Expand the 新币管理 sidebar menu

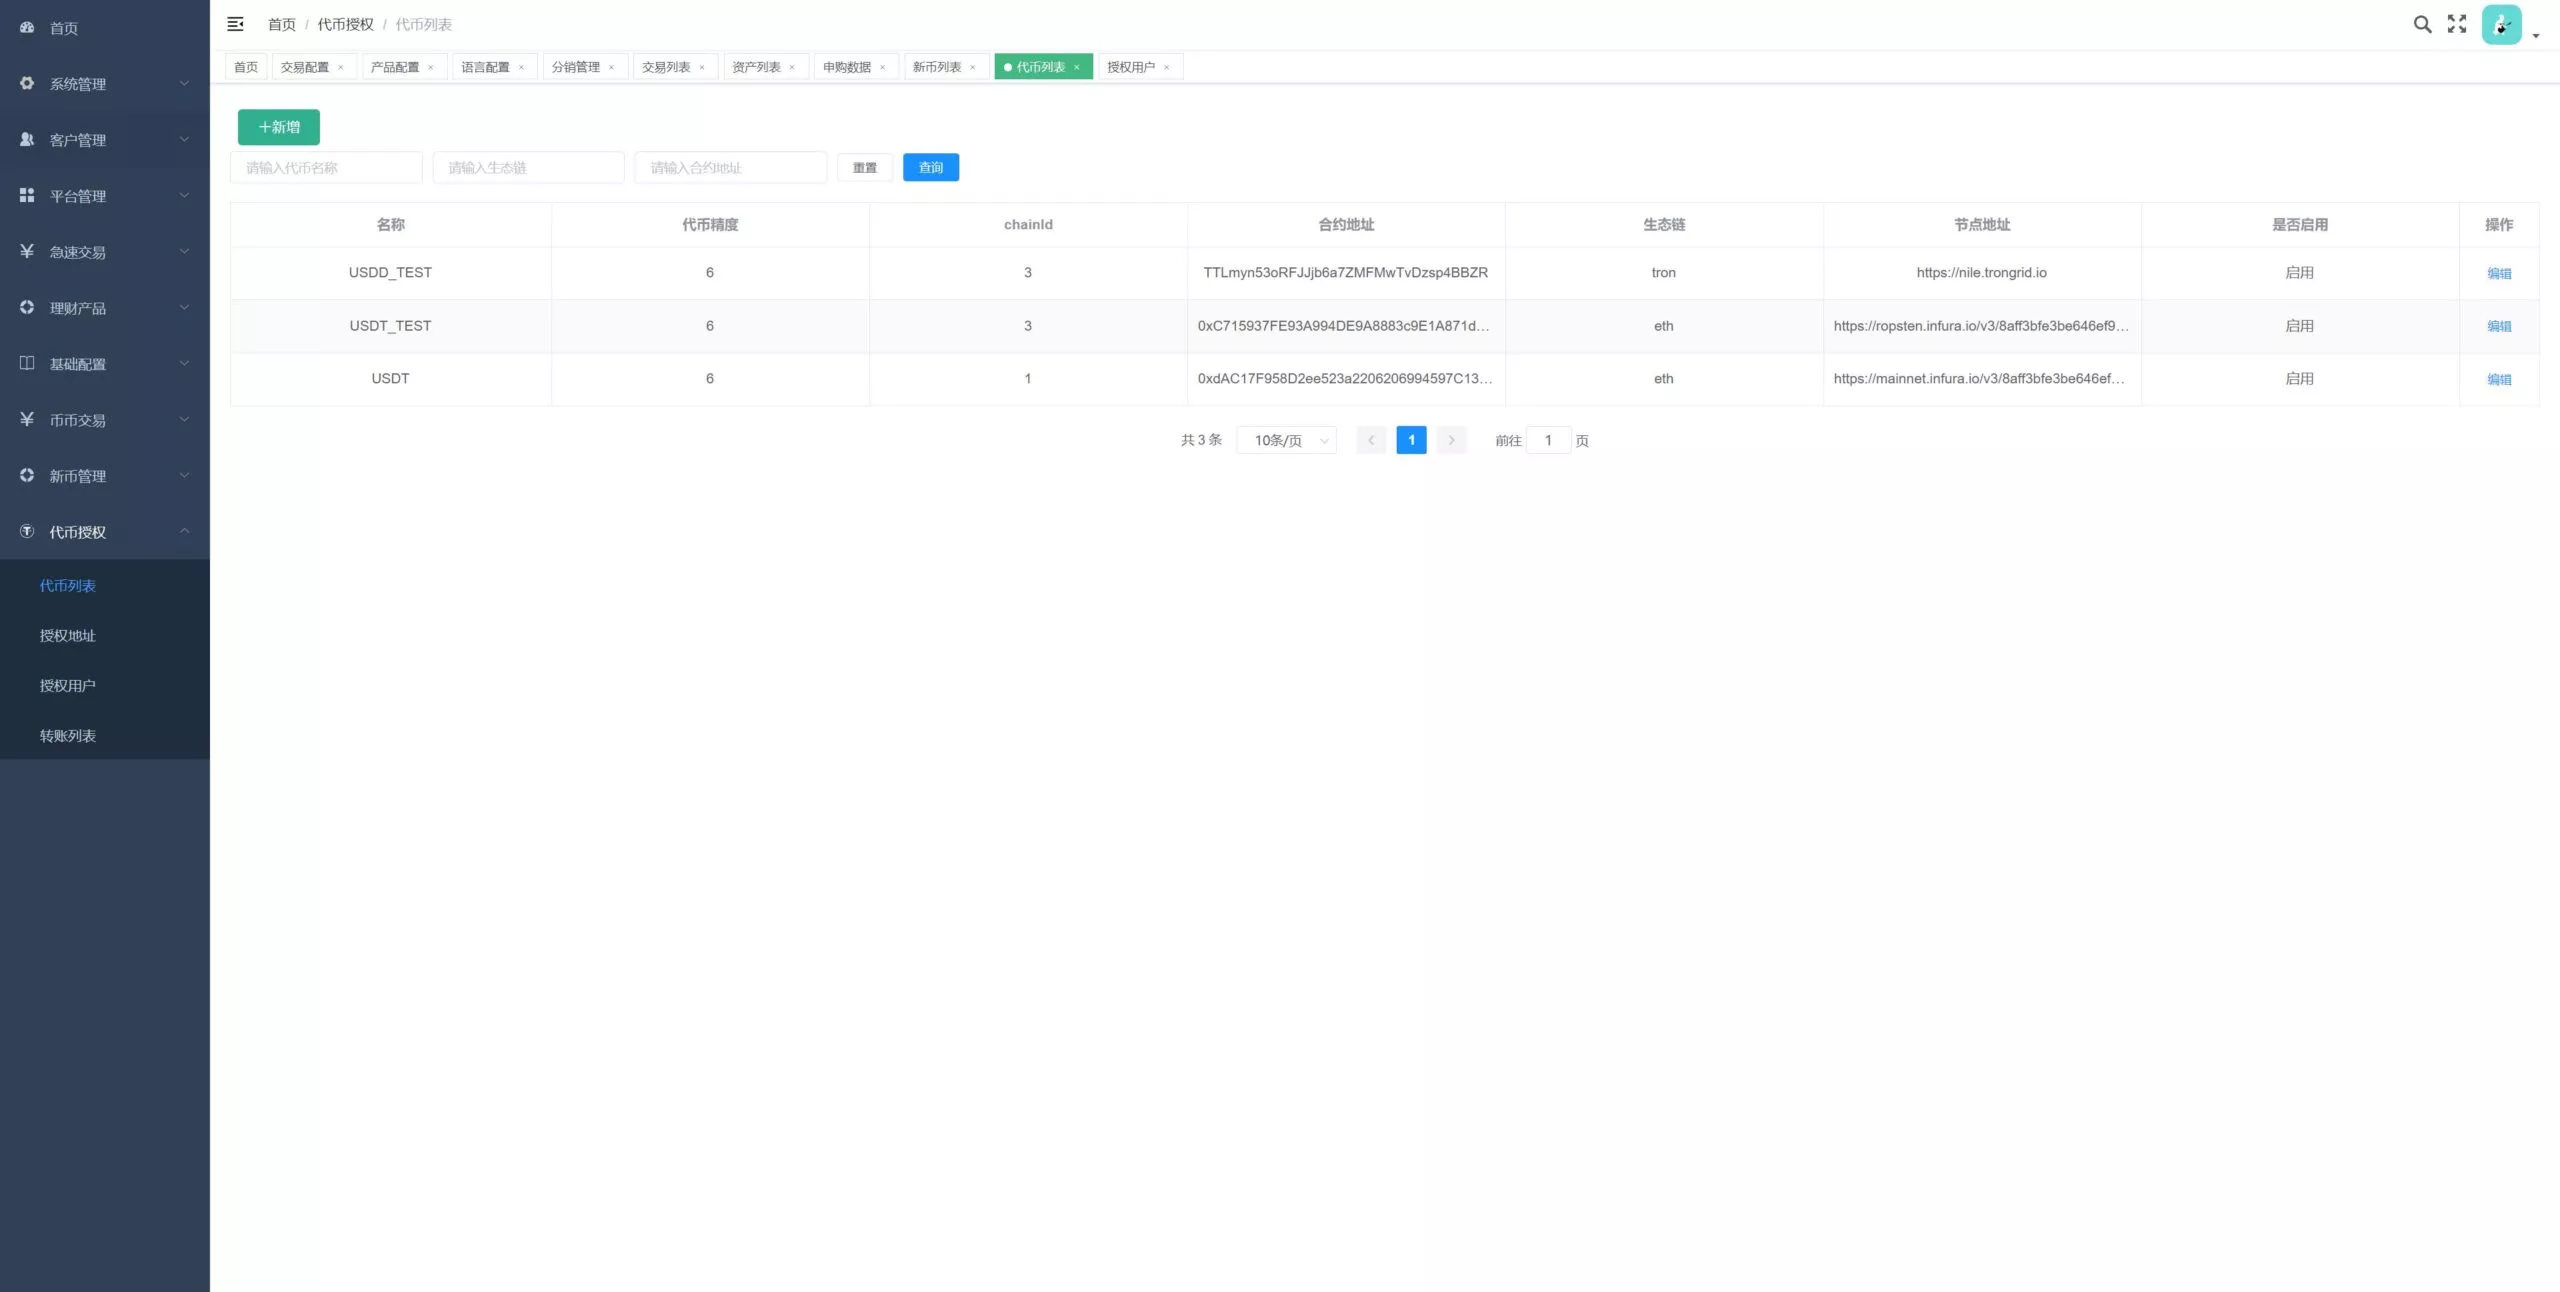click(105, 475)
